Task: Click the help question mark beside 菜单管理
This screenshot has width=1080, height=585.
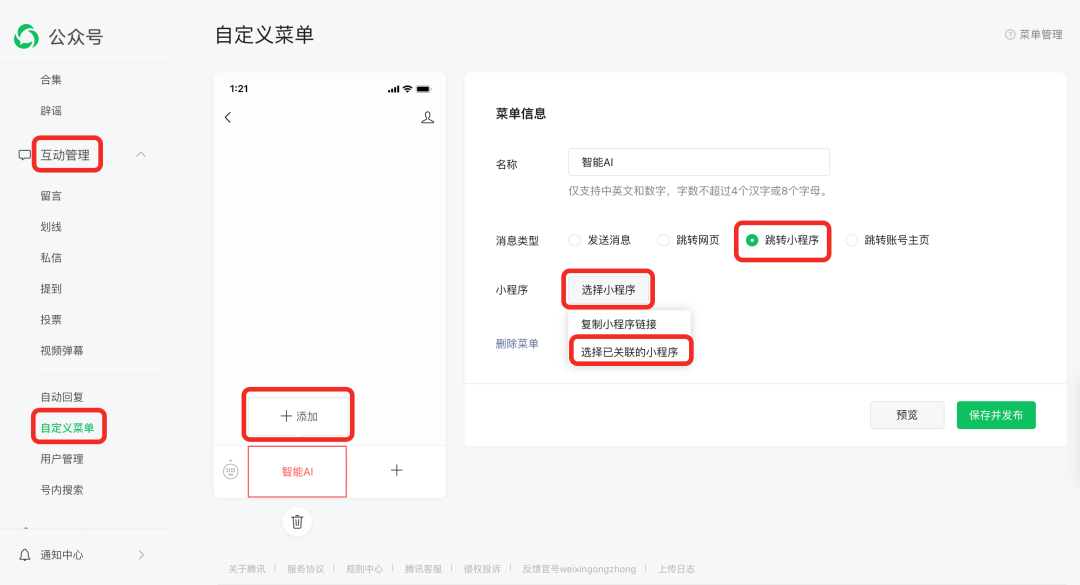Action: pos(1010,34)
